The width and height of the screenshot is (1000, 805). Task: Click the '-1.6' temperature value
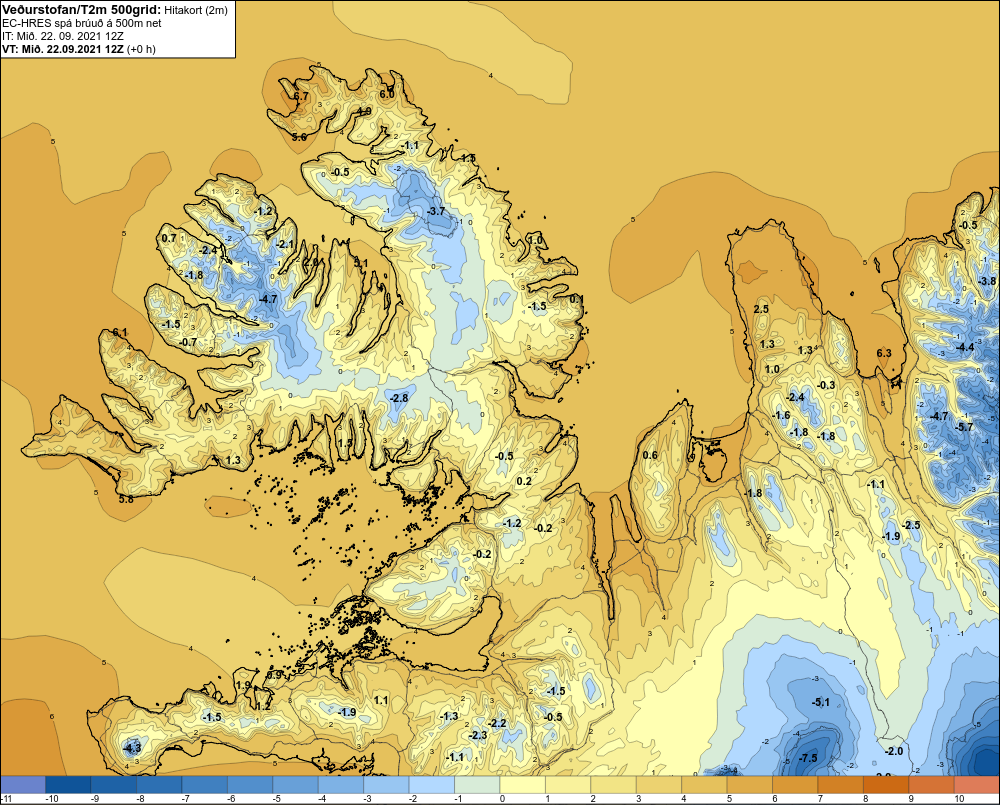[781, 415]
